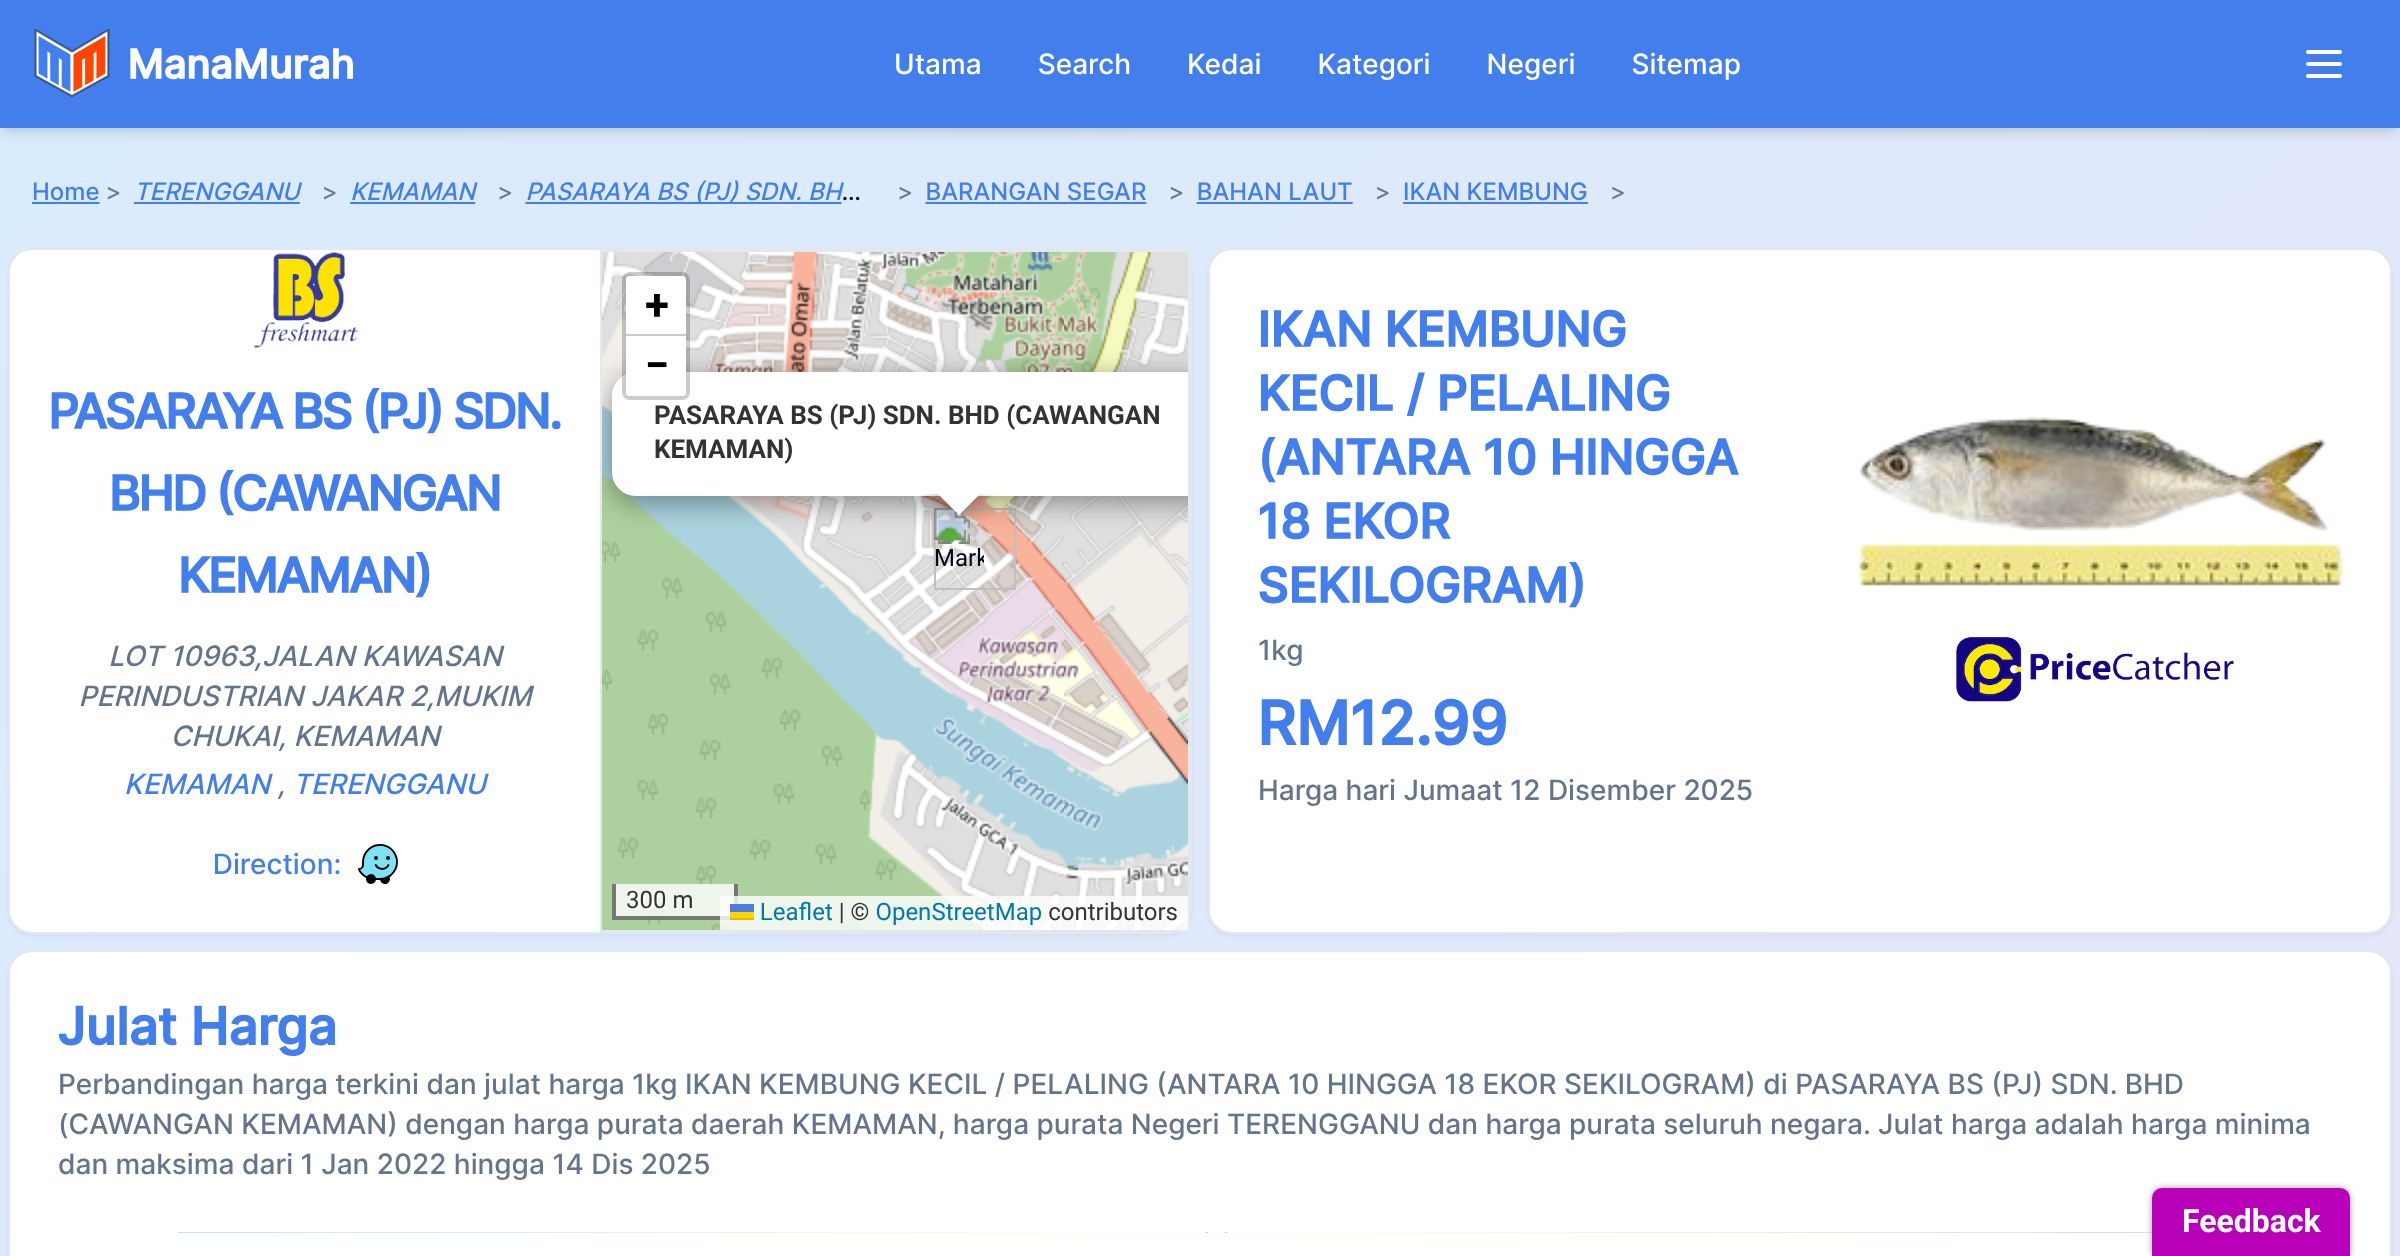This screenshot has height=1256, width=2400.
Task: Open Kategori navigation item
Action: 1373,64
